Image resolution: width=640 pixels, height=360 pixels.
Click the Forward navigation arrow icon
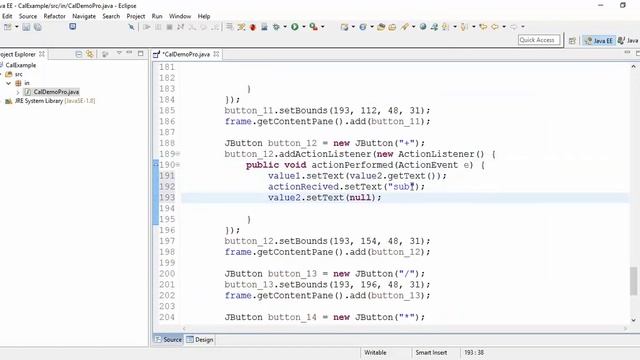tap(513, 27)
